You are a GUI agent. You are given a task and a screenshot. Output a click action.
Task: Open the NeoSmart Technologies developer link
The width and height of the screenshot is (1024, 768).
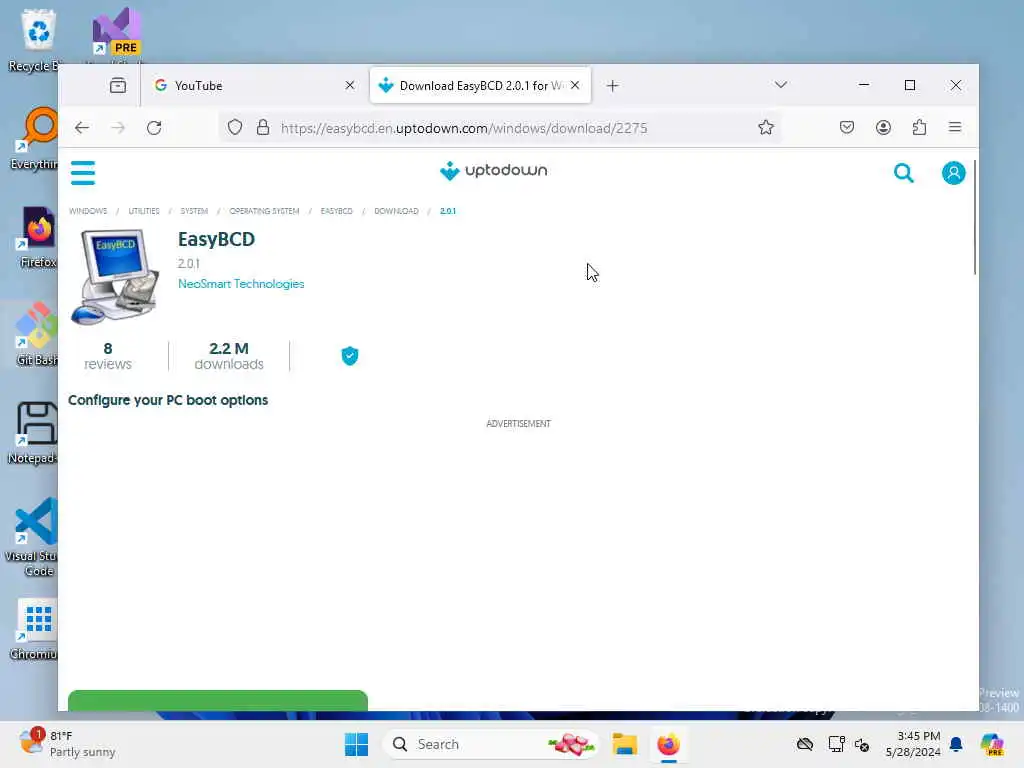(241, 284)
